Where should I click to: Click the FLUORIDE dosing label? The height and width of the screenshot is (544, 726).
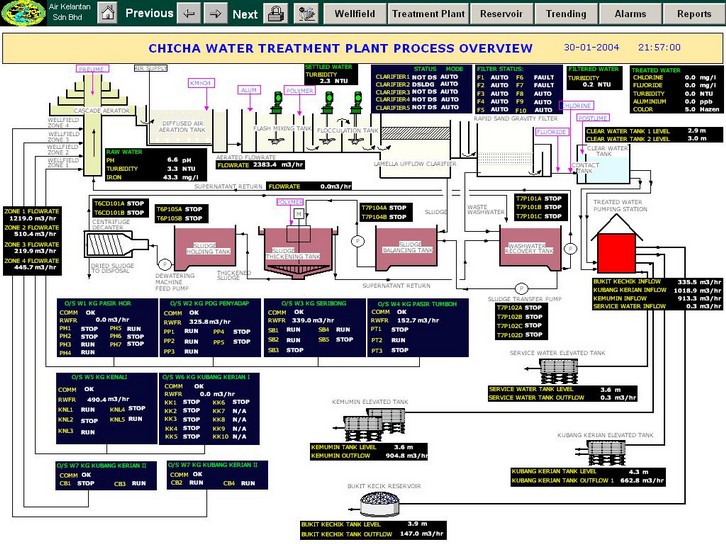tap(551, 132)
